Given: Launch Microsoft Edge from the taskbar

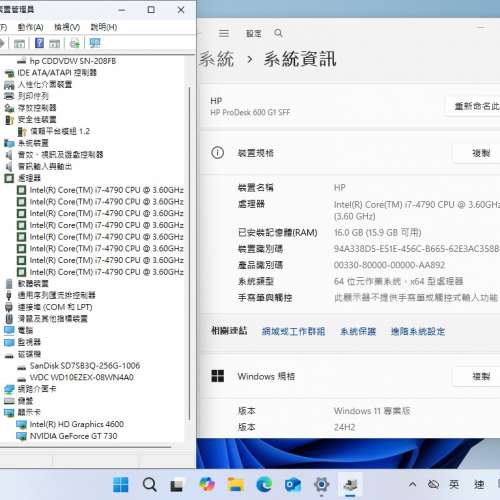Looking at the screenshot, I should [264, 484].
